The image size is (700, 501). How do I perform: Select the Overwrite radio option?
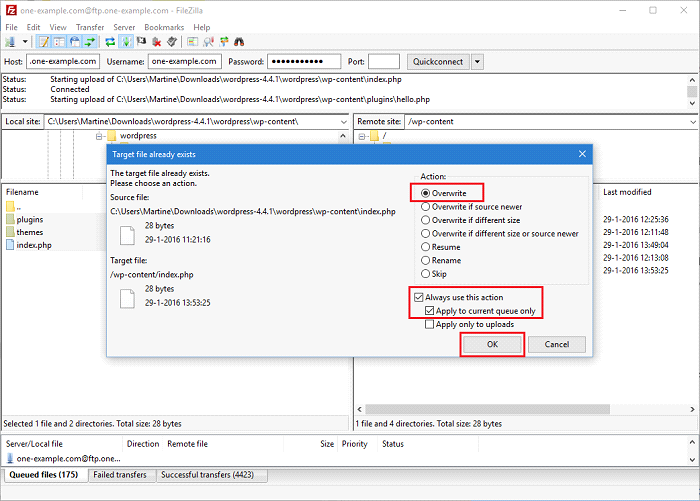[x=426, y=192]
